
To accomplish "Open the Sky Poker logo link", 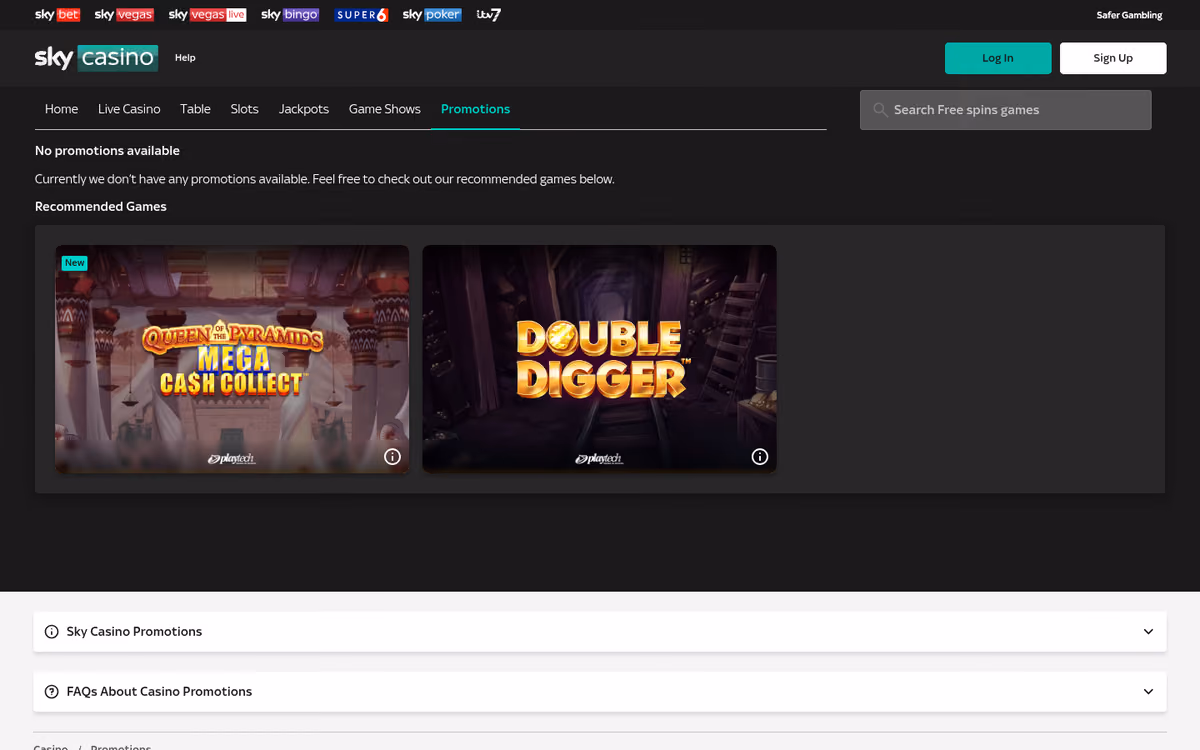I will pyautogui.click(x=432, y=15).
